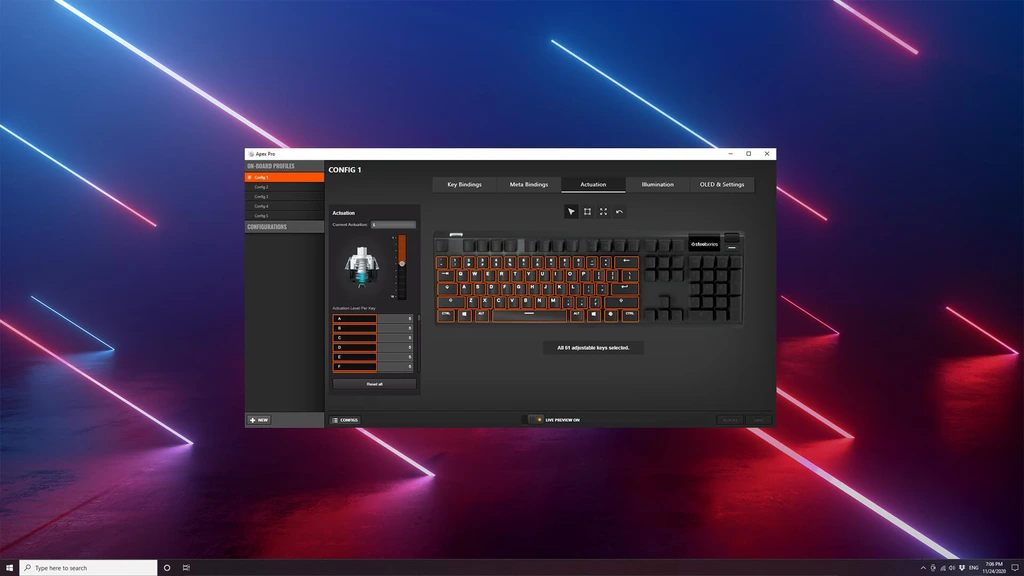Switch to the Key Bindings tab

[464, 184]
